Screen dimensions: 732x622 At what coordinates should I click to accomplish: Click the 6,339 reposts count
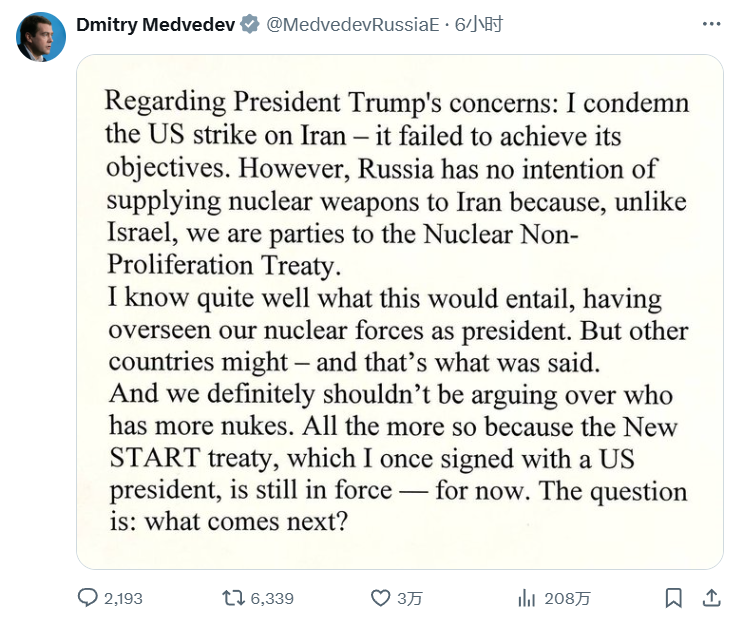tap(272, 598)
